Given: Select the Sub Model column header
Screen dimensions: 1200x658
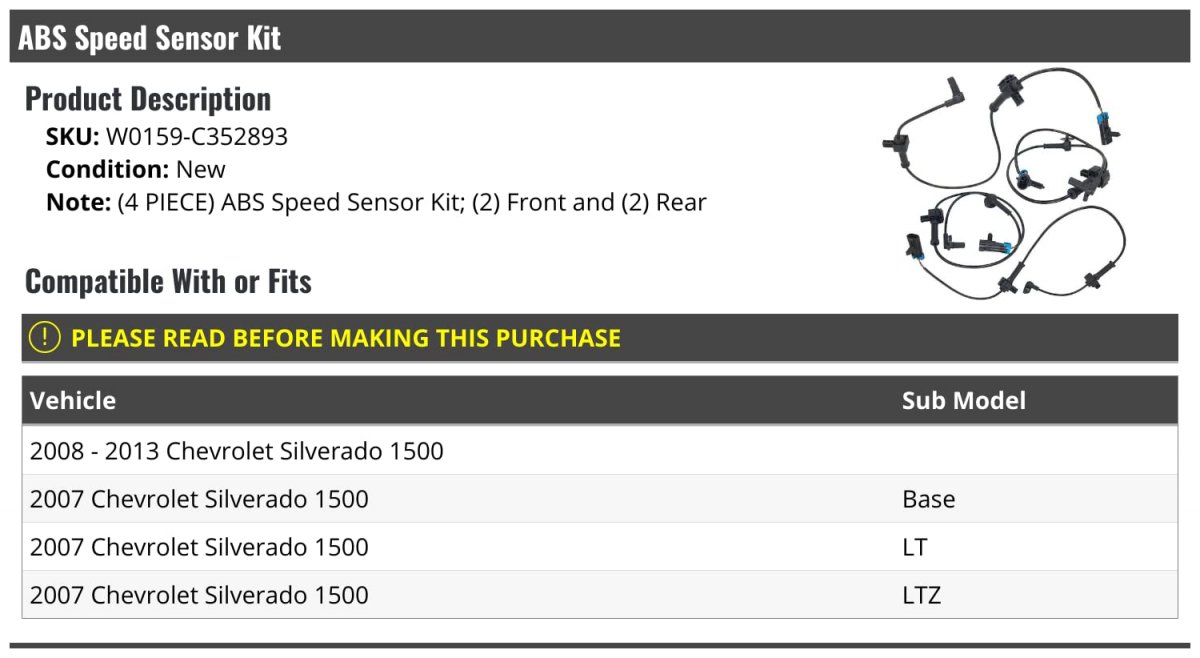Looking at the screenshot, I should pyautogui.click(x=964, y=401).
